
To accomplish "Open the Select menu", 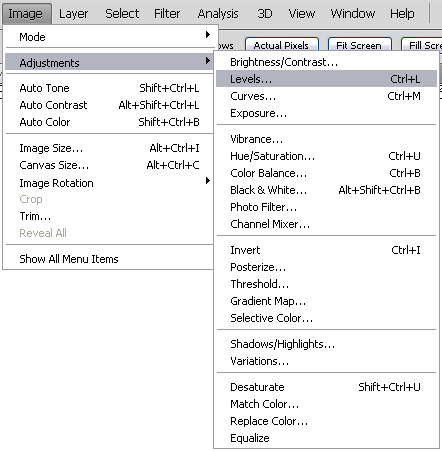I will click(x=122, y=14).
